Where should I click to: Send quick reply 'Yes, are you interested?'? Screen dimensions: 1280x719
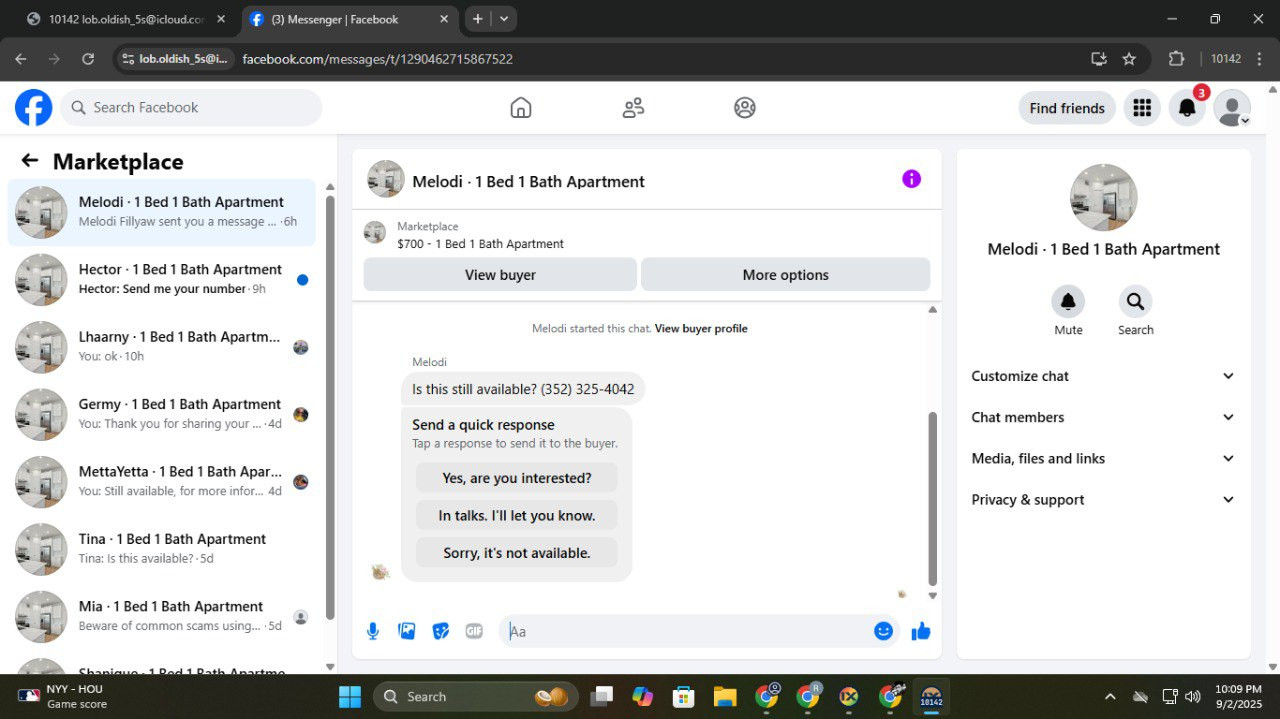517,478
